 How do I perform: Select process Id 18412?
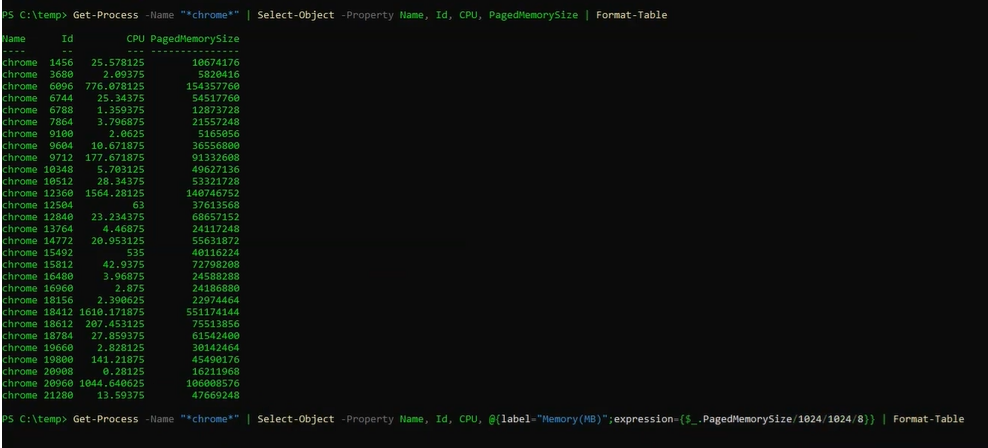(x=59, y=313)
